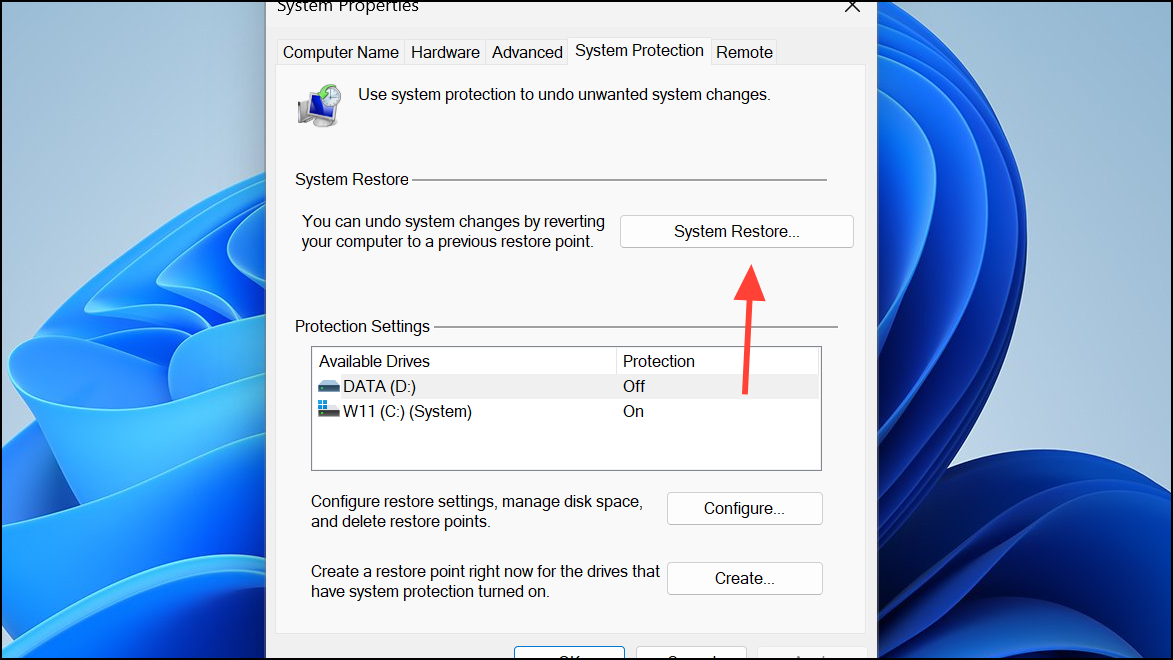Create a restore point now
The height and width of the screenshot is (660, 1173).
[x=744, y=578]
